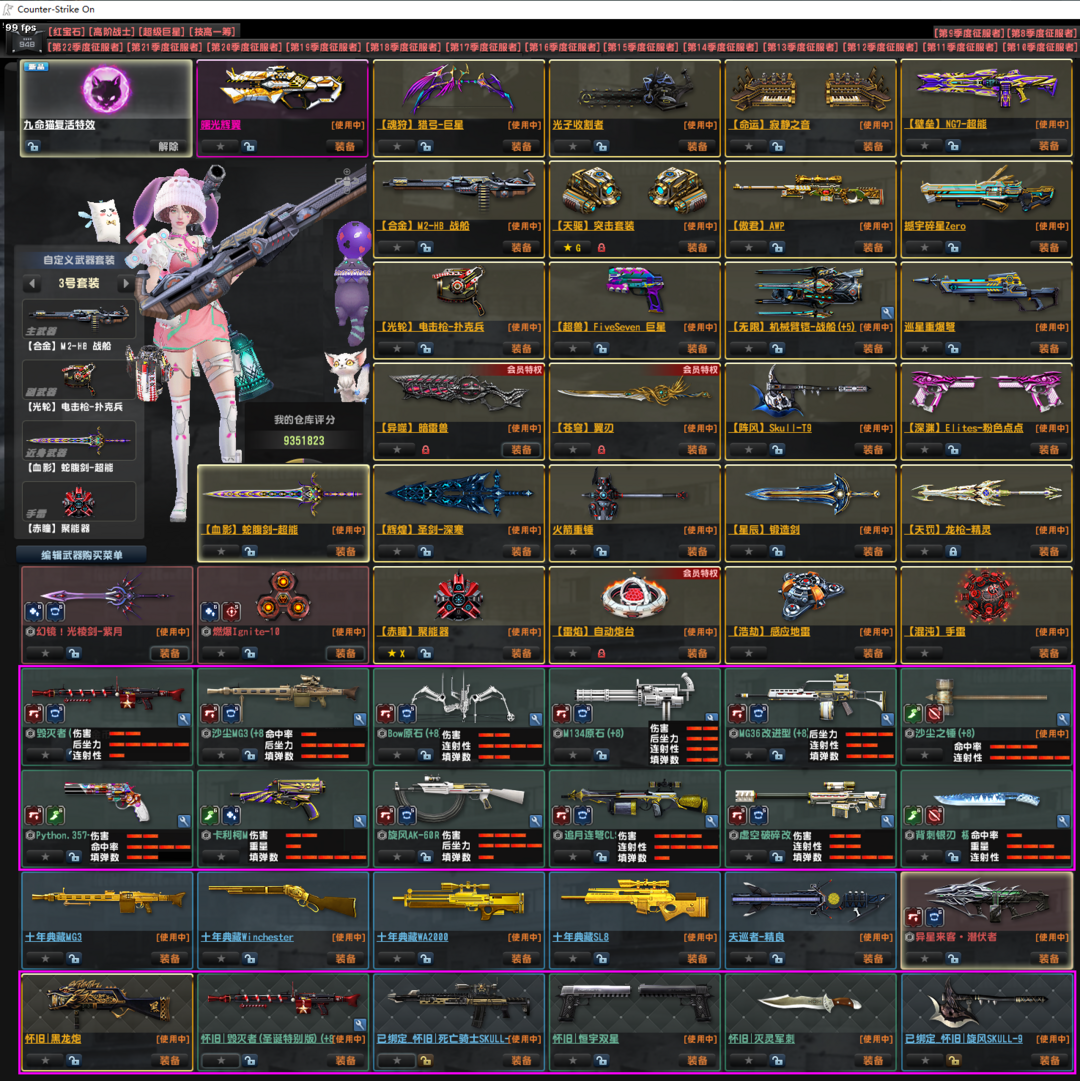Click 火箭重锤 weapon thumbnail
This screenshot has width=1080, height=1081.
coord(634,495)
